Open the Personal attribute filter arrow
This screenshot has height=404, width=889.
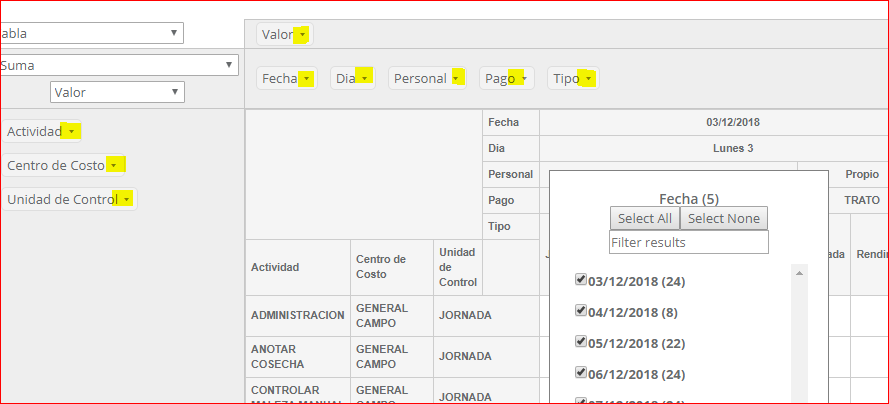coord(456,79)
